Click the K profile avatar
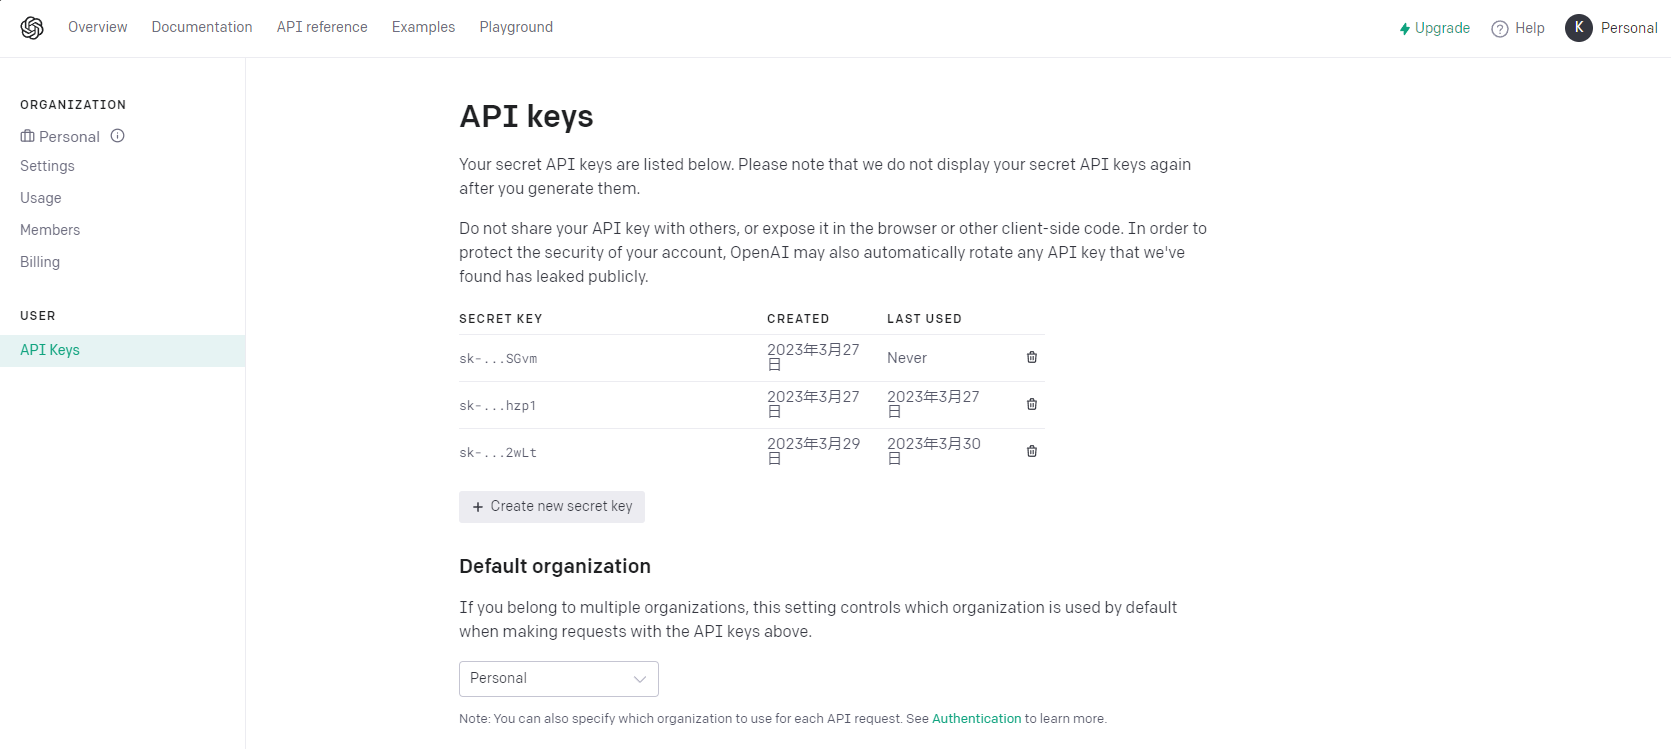 (x=1578, y=28)
